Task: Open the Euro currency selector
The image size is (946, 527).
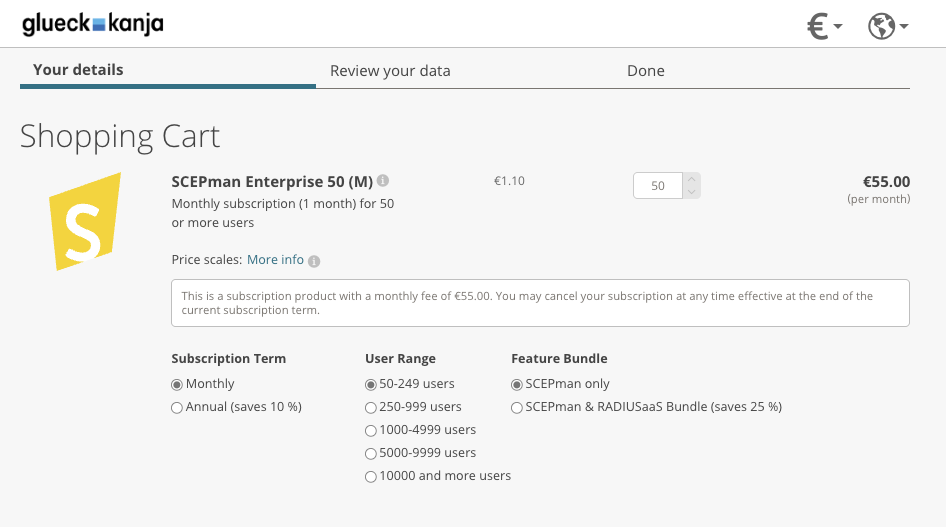Action: coord(824,27)
